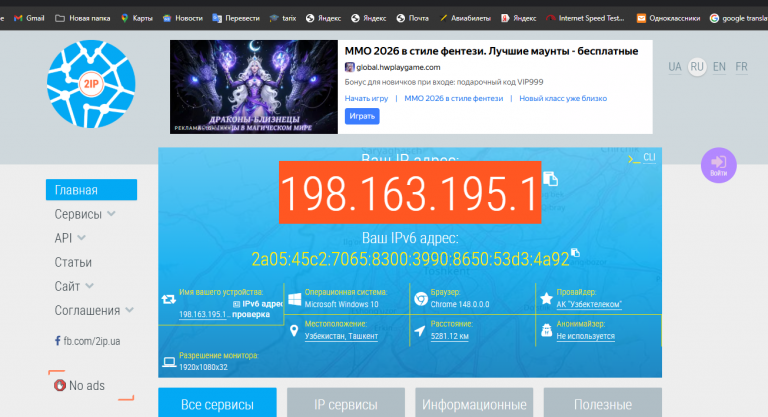Viewport: 768px width, 417px height.
Task: Select the Полезные tab
Action: point(602,403)
